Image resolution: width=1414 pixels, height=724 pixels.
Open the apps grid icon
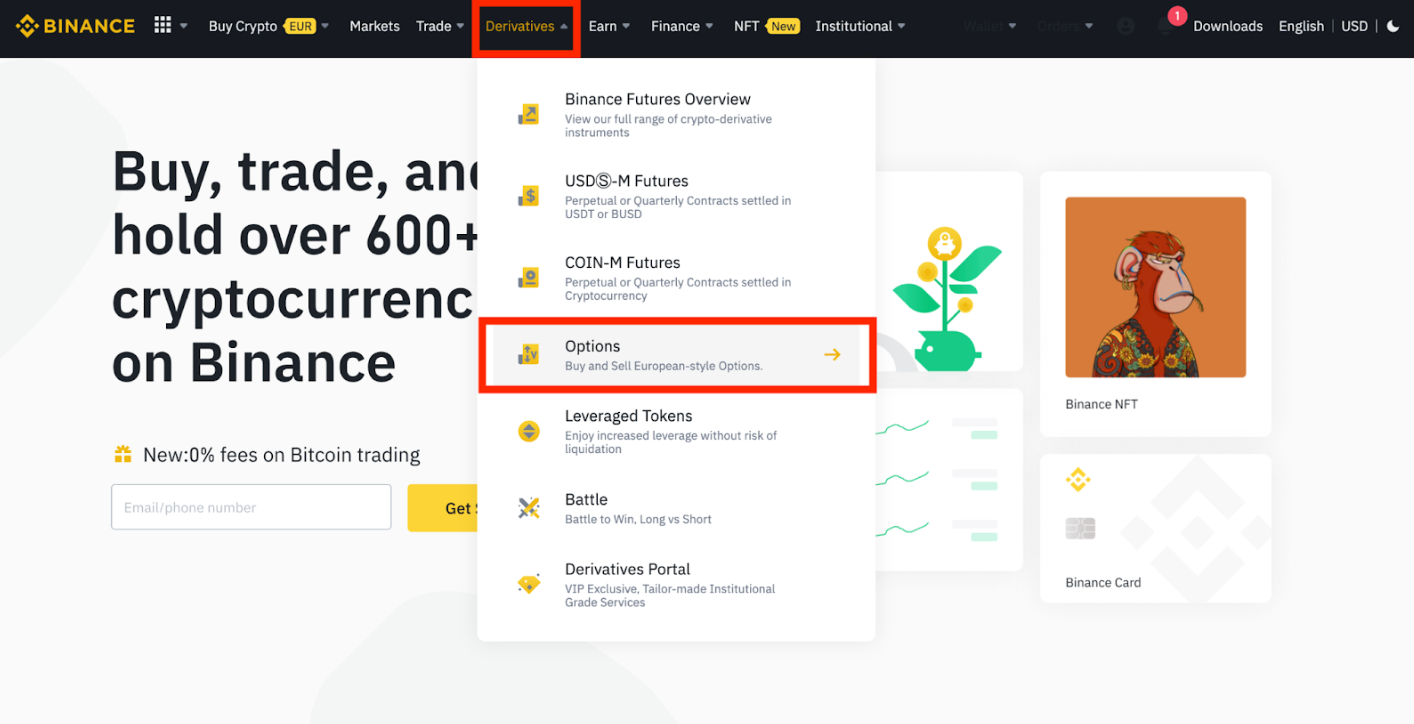163,26
